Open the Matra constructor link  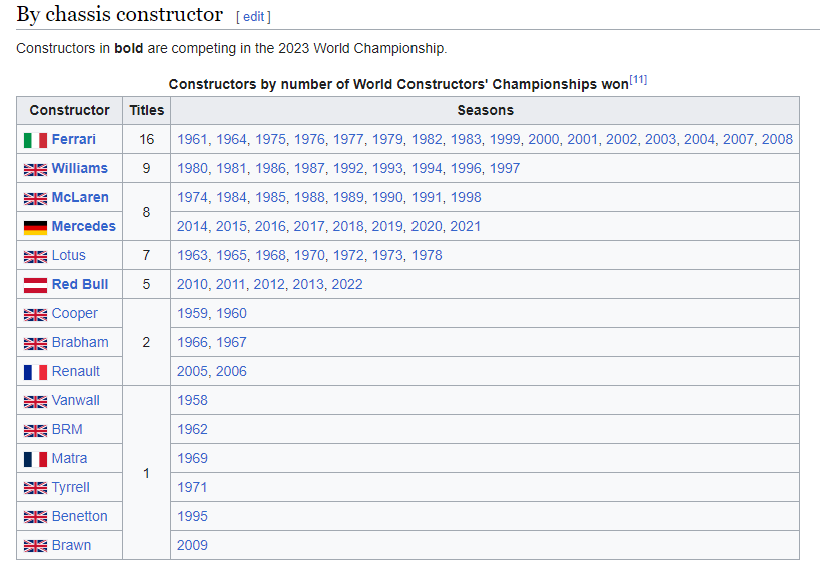coord(70,458)
